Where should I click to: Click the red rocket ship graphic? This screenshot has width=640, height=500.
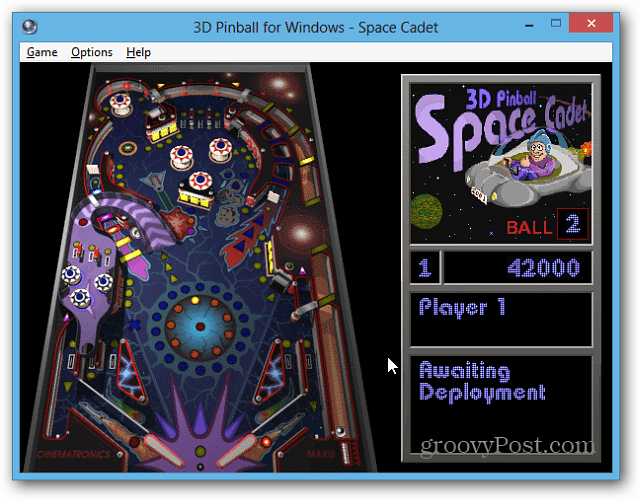[x=250, y=237]
